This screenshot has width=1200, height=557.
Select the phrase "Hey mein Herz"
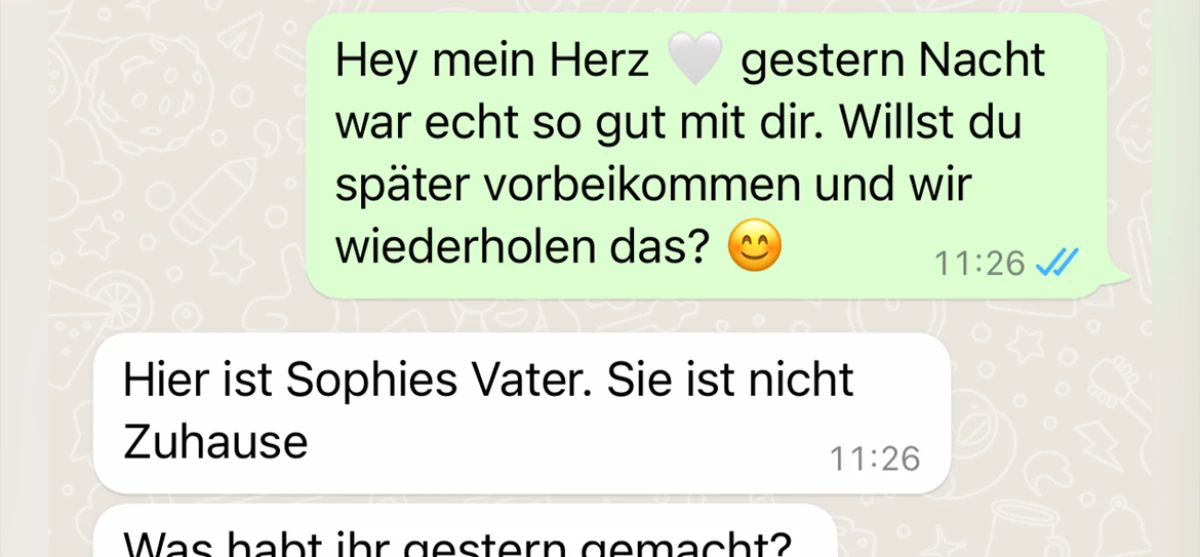point(493,62)
